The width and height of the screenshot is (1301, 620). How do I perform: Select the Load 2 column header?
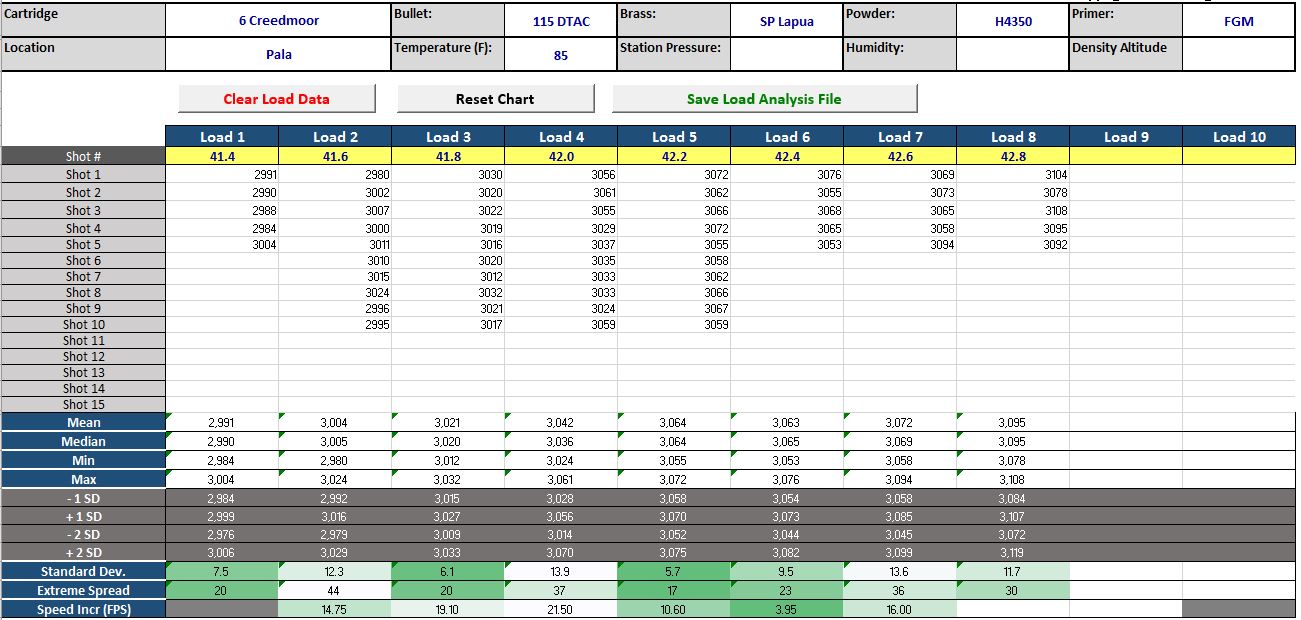tap(335, 137)
